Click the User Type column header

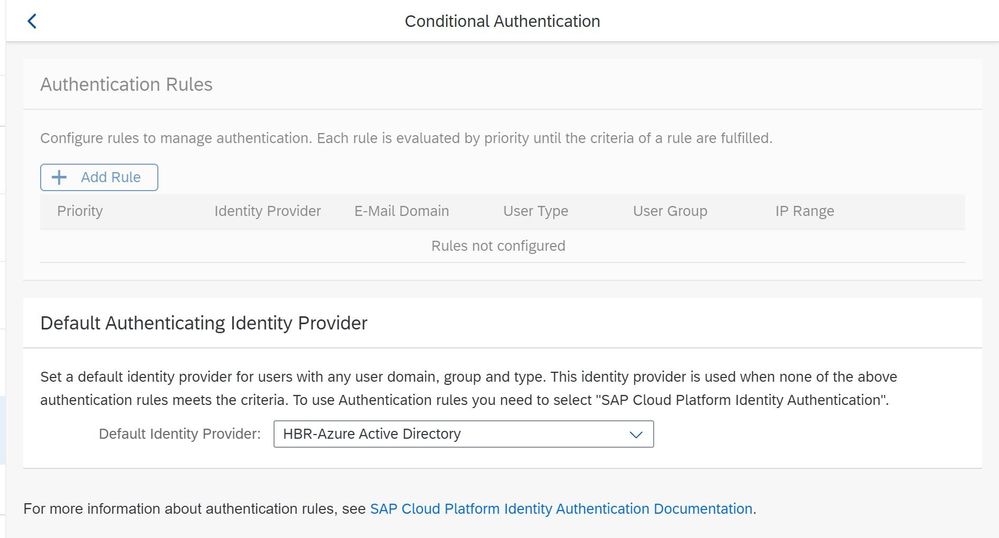pyautogui.click(x=535, y=211)
